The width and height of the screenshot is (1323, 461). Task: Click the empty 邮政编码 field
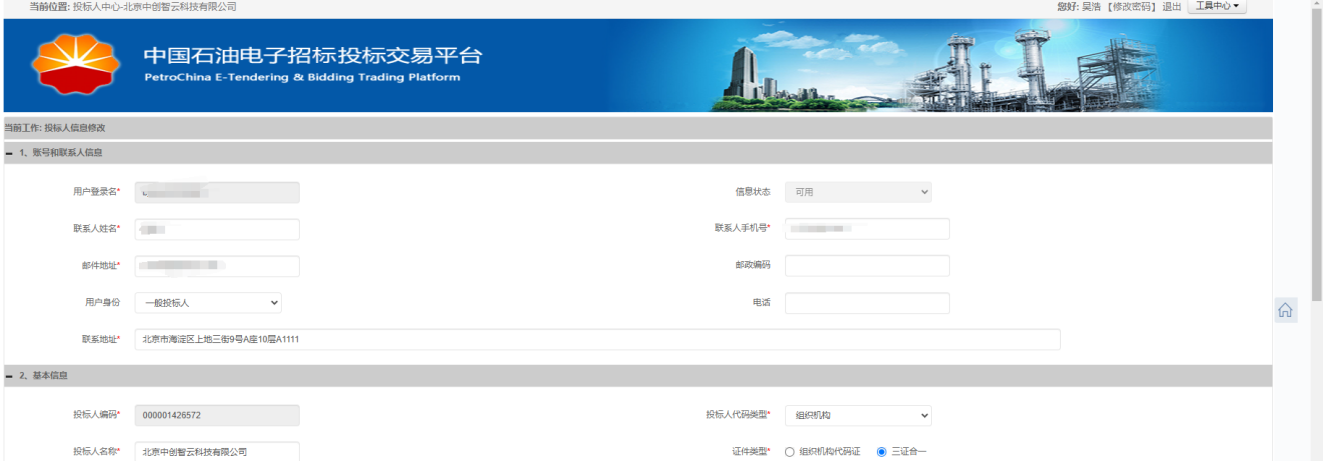866,266
